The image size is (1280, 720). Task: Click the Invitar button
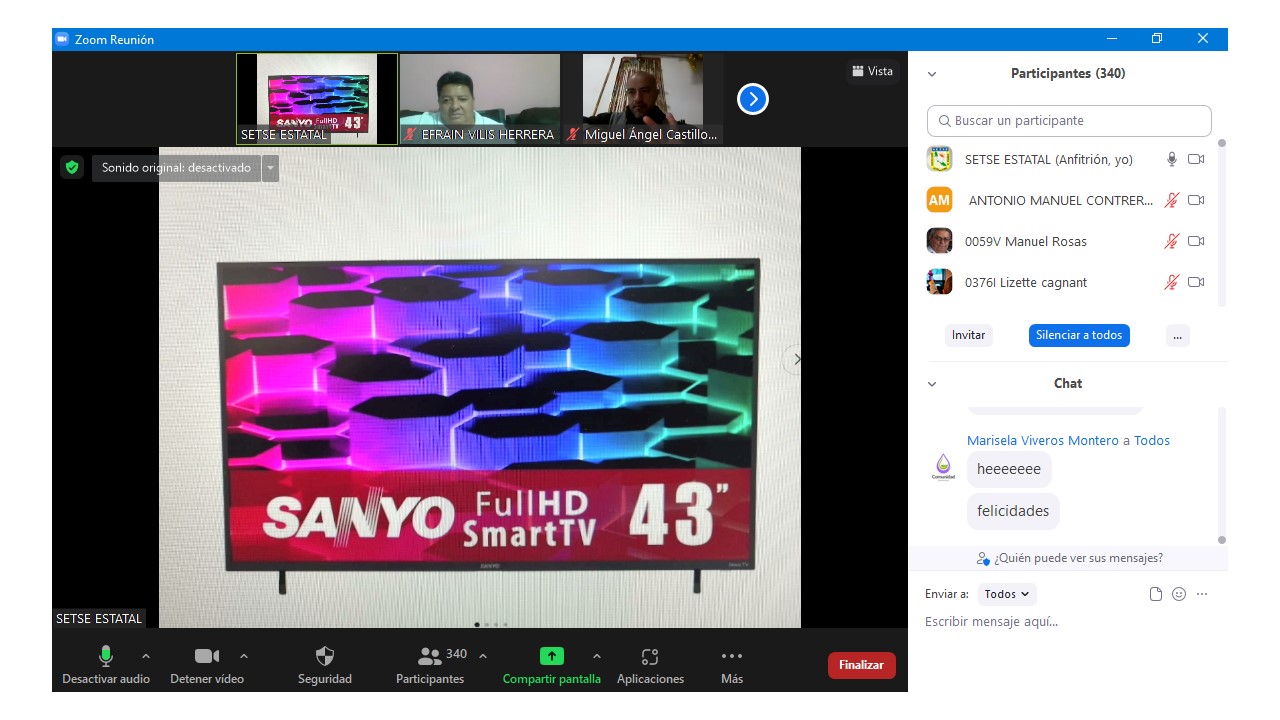pyautogui.click(x=968, y=335)
